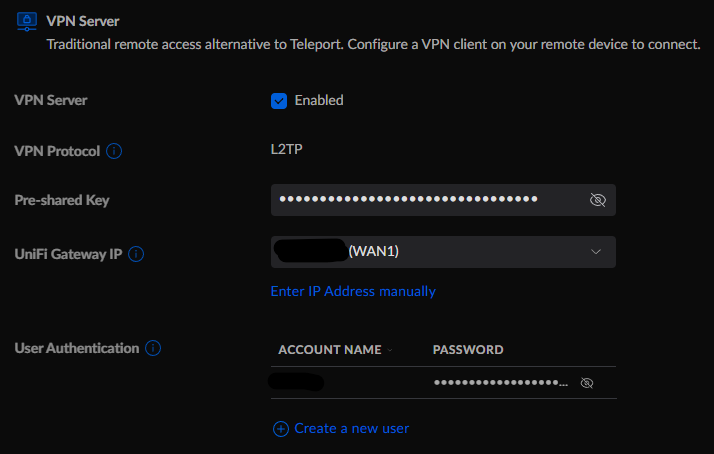
Task: Open the UniFi Gateway IP (WAN1) combo box
Action: (443, 252)
